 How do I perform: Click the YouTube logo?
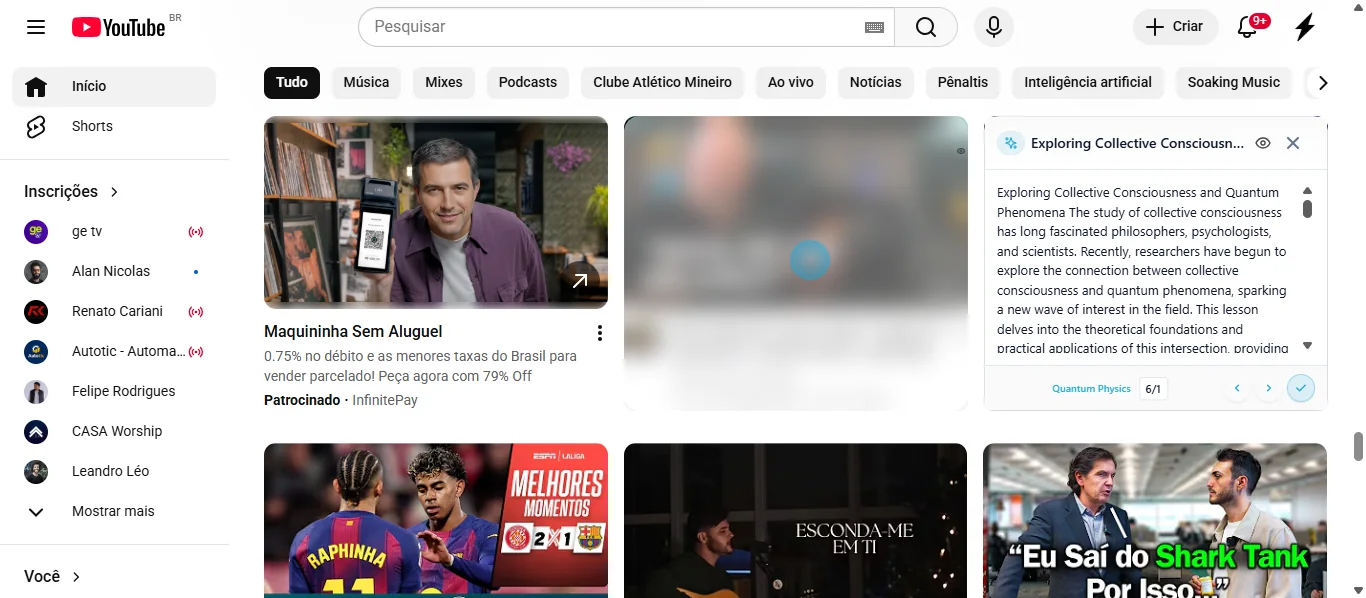pos(120,27)
